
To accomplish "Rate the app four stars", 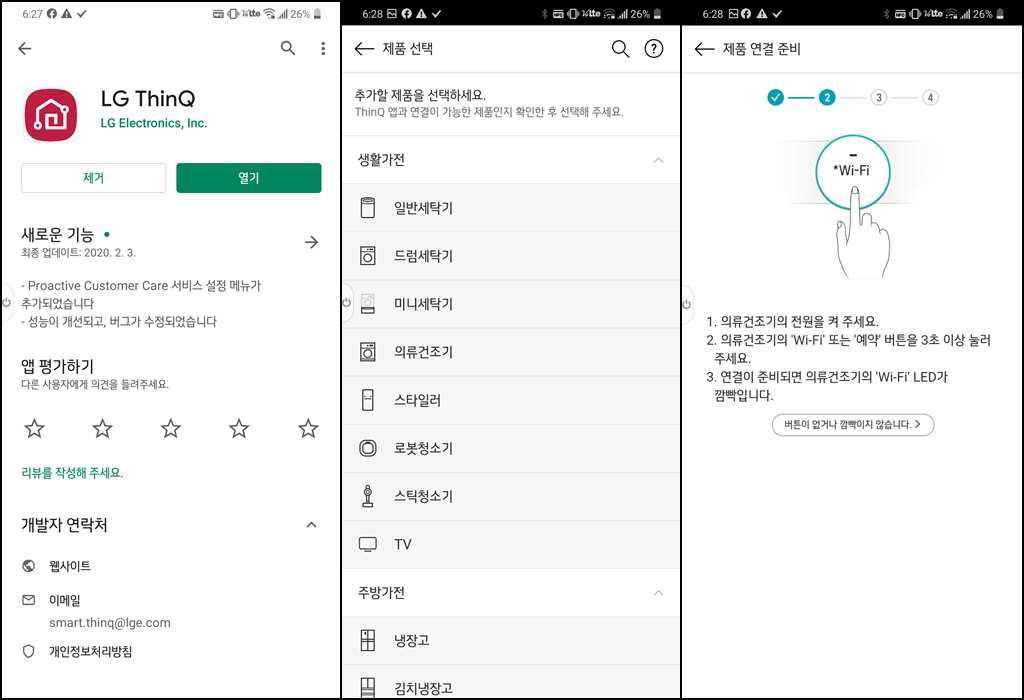I will [239, 428].
